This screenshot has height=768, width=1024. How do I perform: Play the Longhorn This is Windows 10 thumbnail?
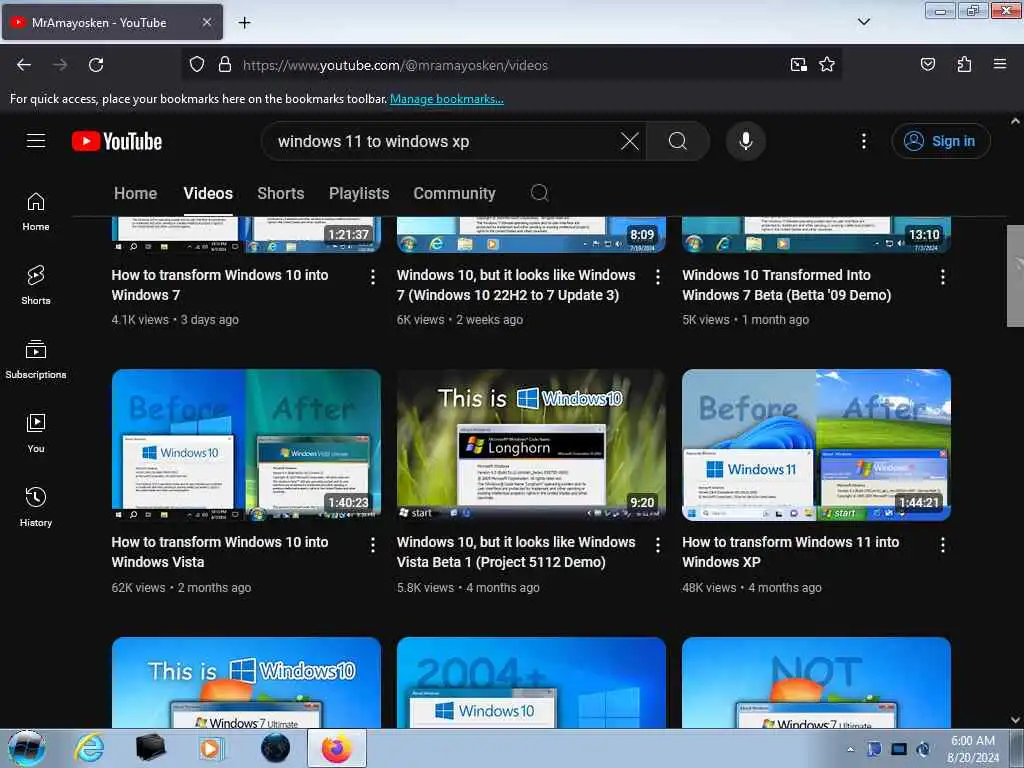click(531, 445)
